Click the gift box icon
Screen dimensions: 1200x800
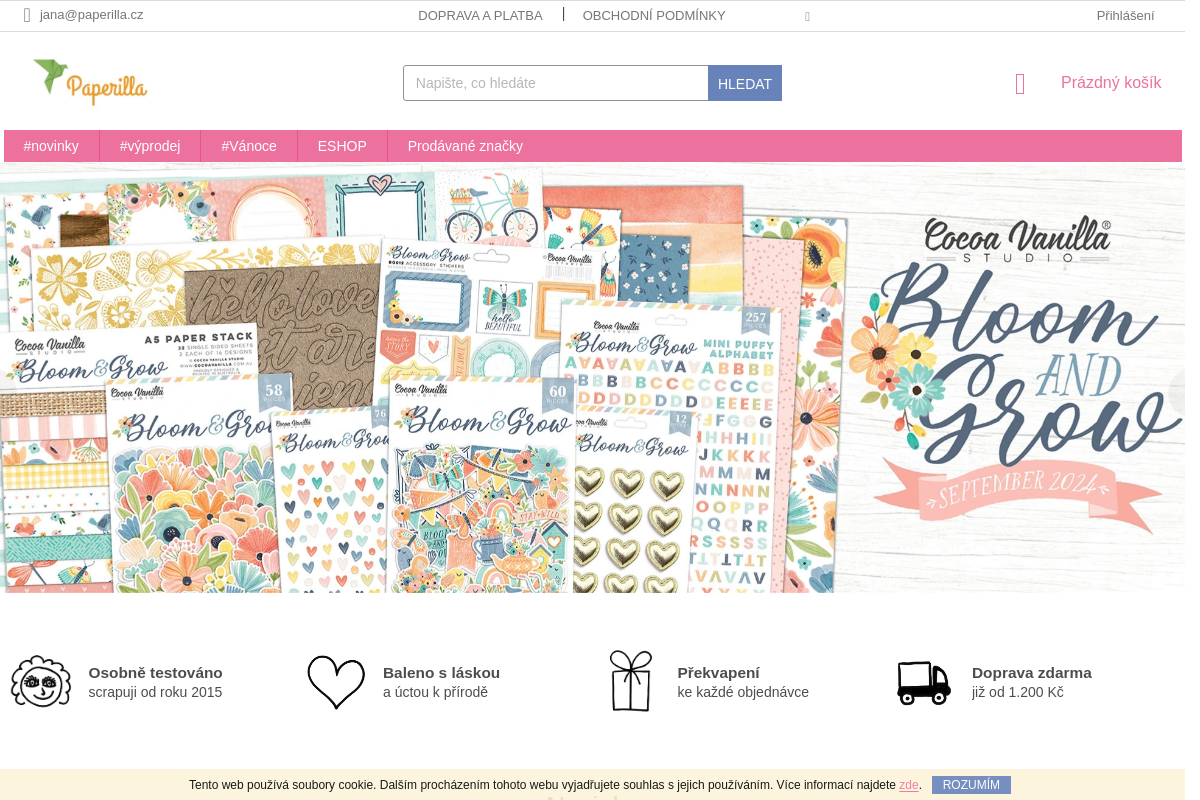(x=631, y=681)
